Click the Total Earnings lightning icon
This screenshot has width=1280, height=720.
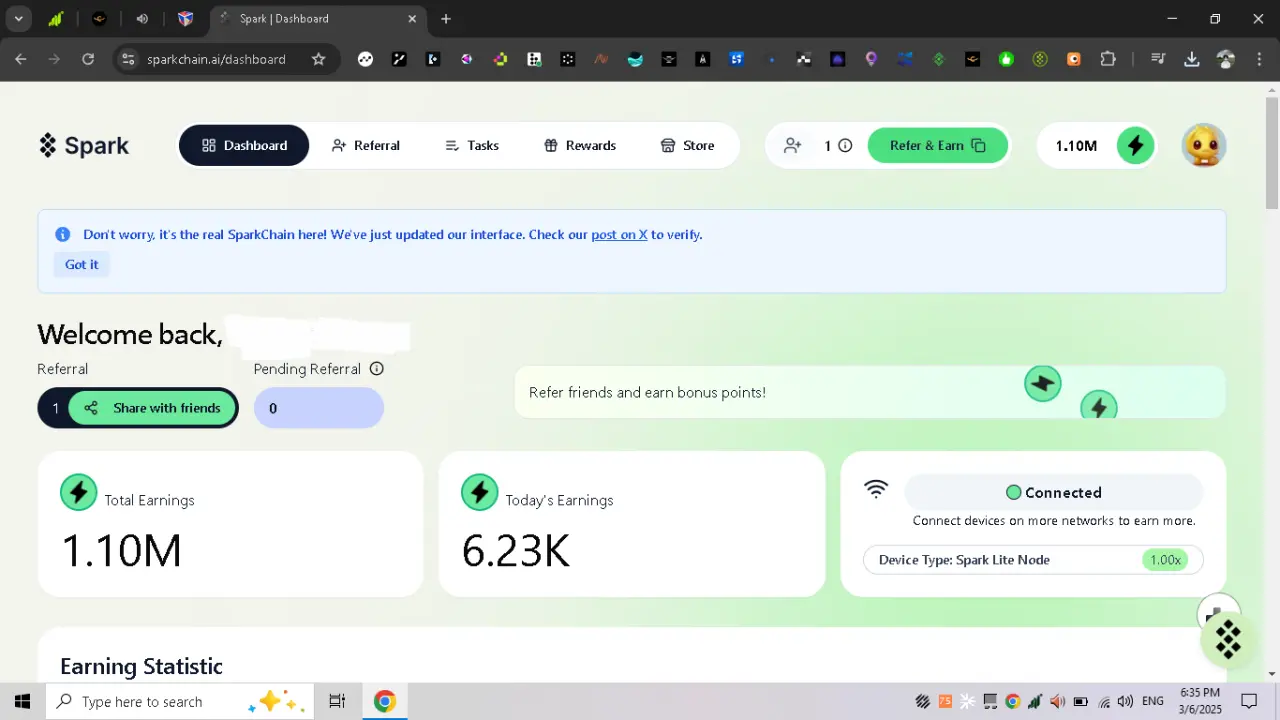tap(79, 492)
